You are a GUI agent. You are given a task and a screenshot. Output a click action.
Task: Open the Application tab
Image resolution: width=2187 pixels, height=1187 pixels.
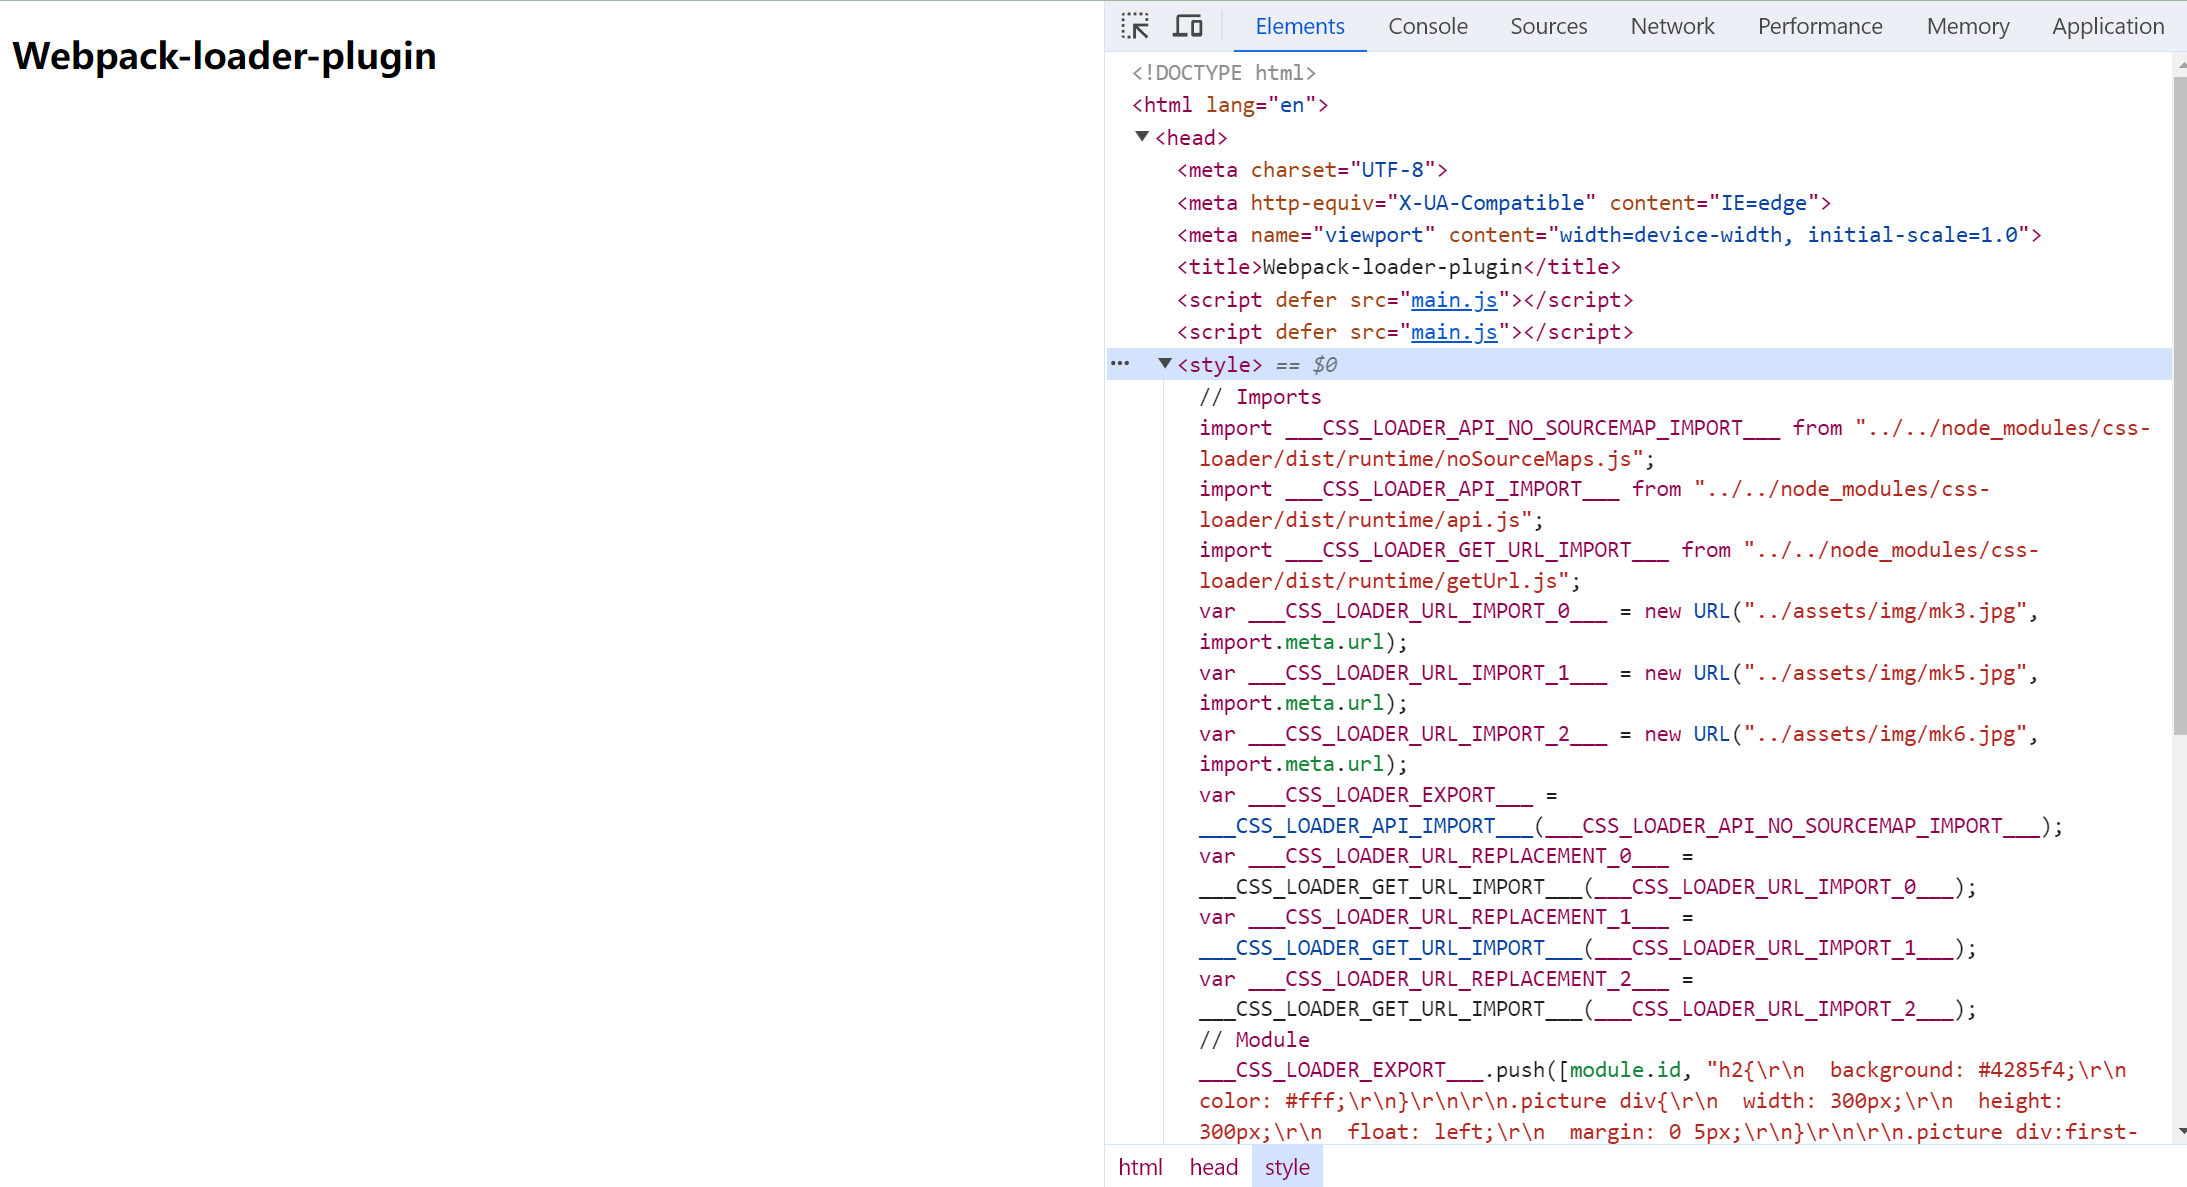[x=2107, y=26]
